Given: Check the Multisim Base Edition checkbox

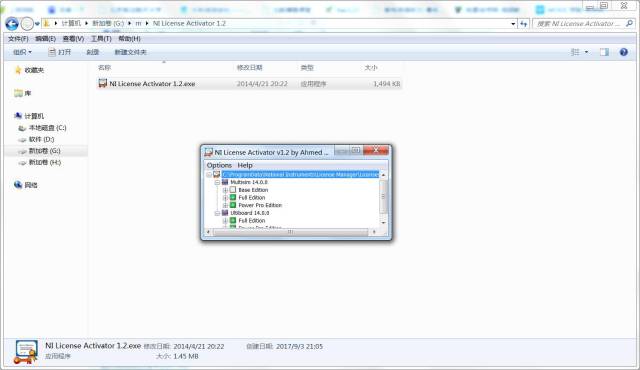Looking at the screenshot, I should click(x=233, y=190).
